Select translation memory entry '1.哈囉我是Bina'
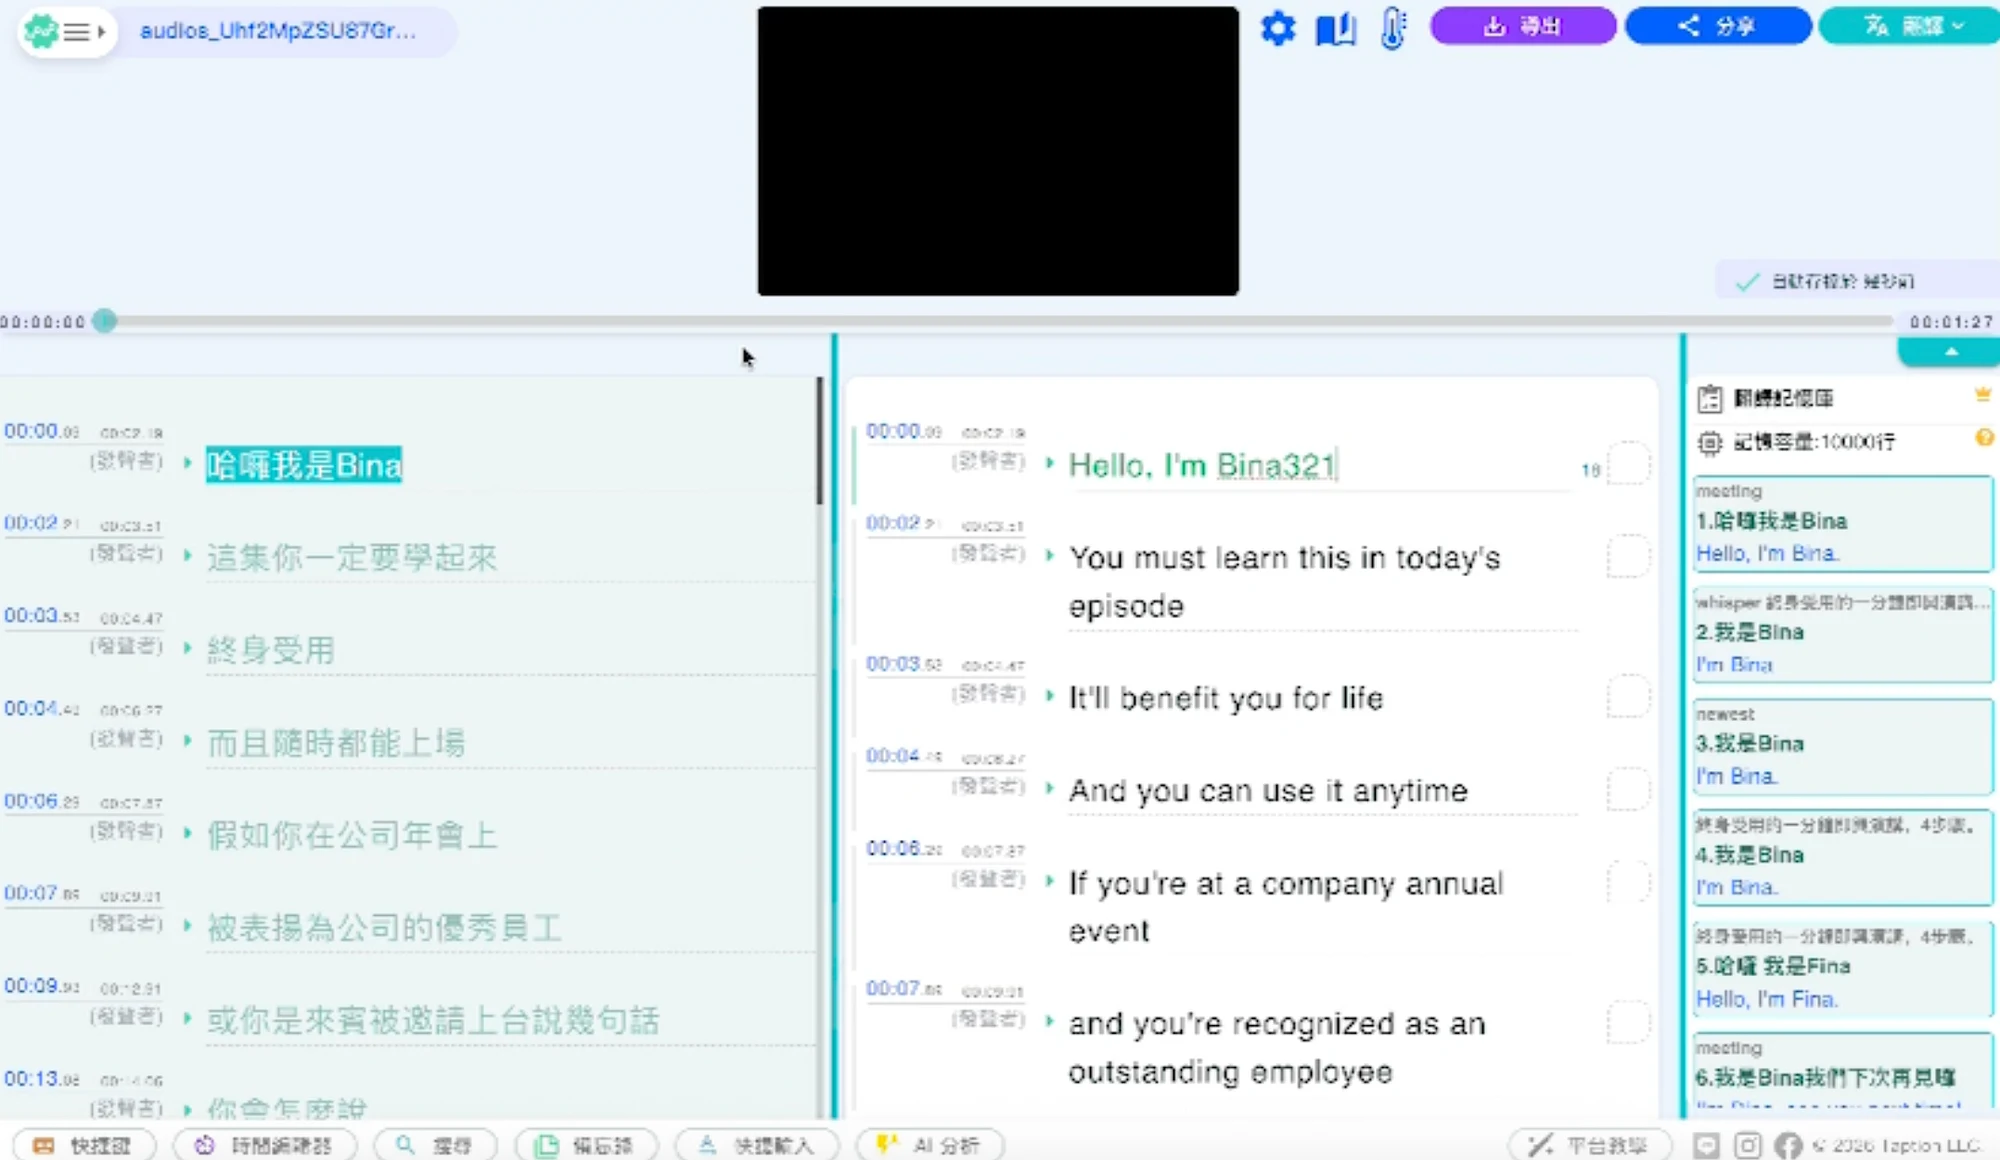Image resolution: width=2000 pixels, height=1160 pixels. click(x=1842, y=523)
